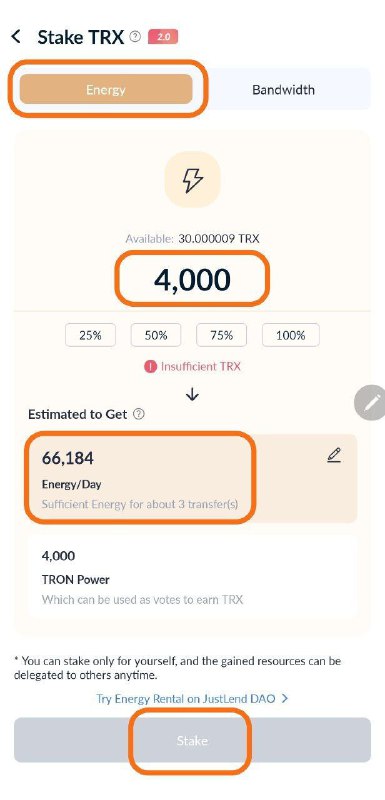
Task: Tap the lightning bolt energy icon
Action: tap(192, 180)
